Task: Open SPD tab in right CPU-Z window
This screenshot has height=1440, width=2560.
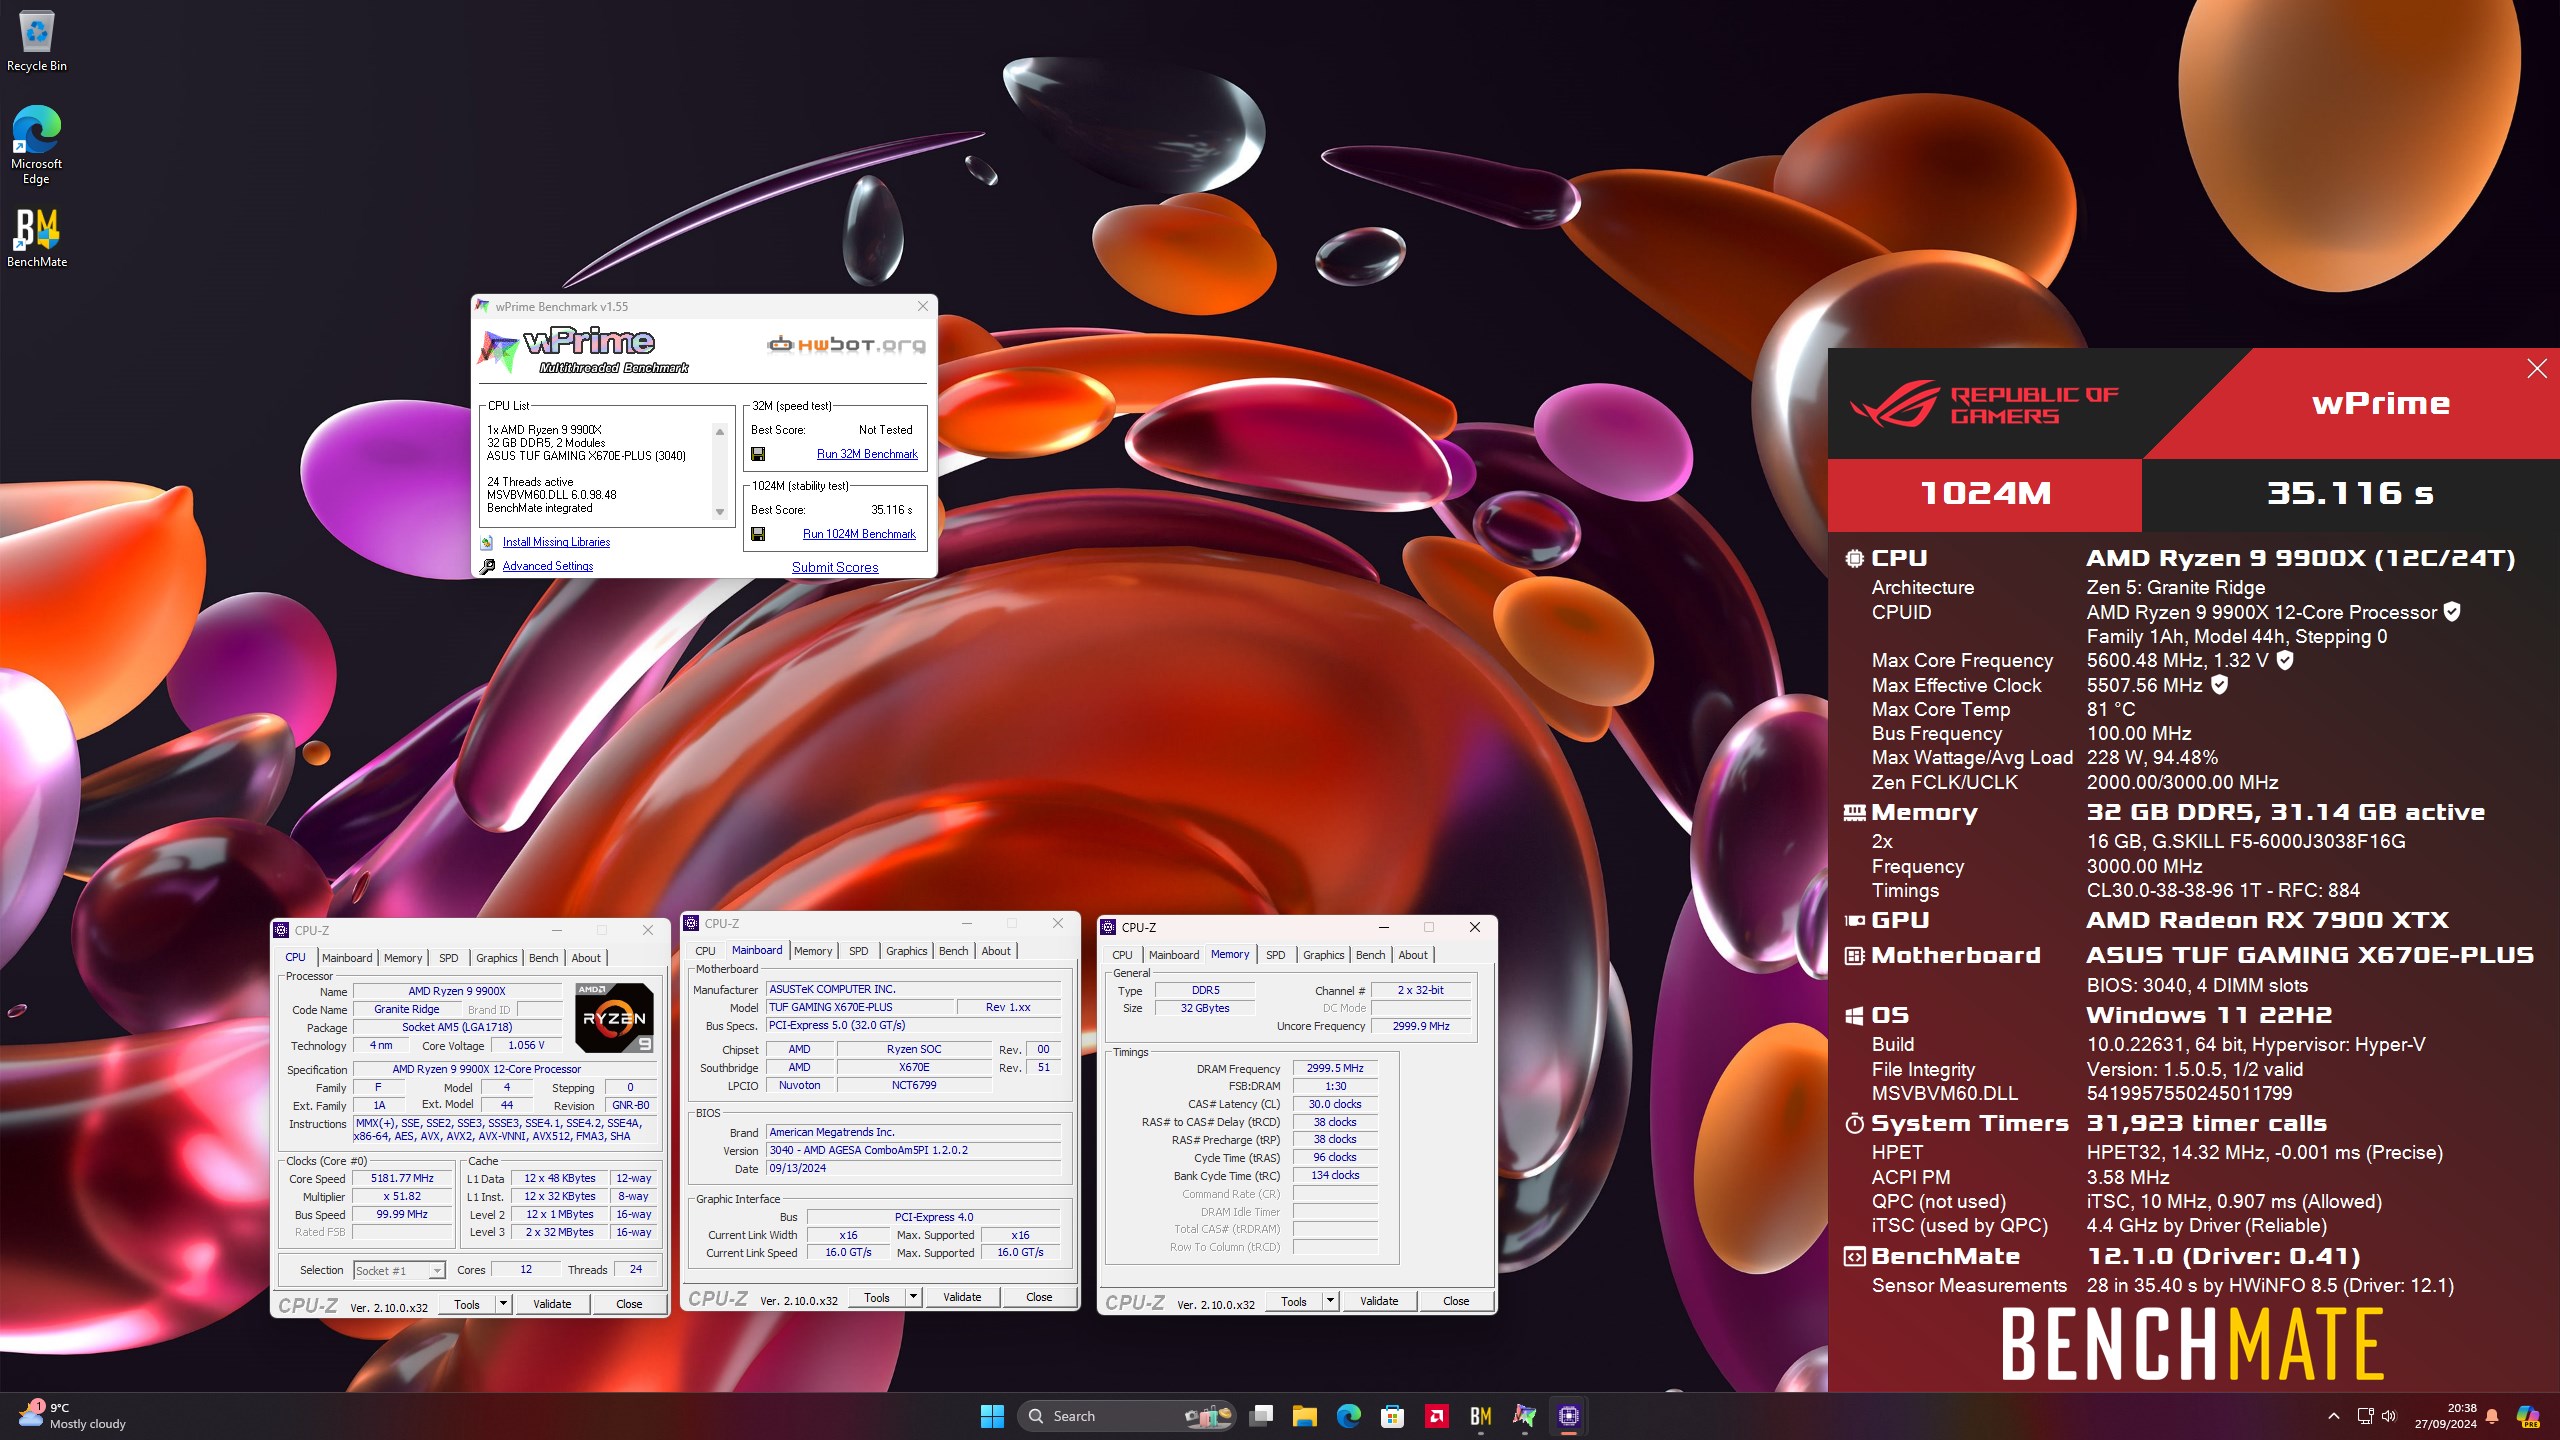Action: click(x=1276, y=955)
